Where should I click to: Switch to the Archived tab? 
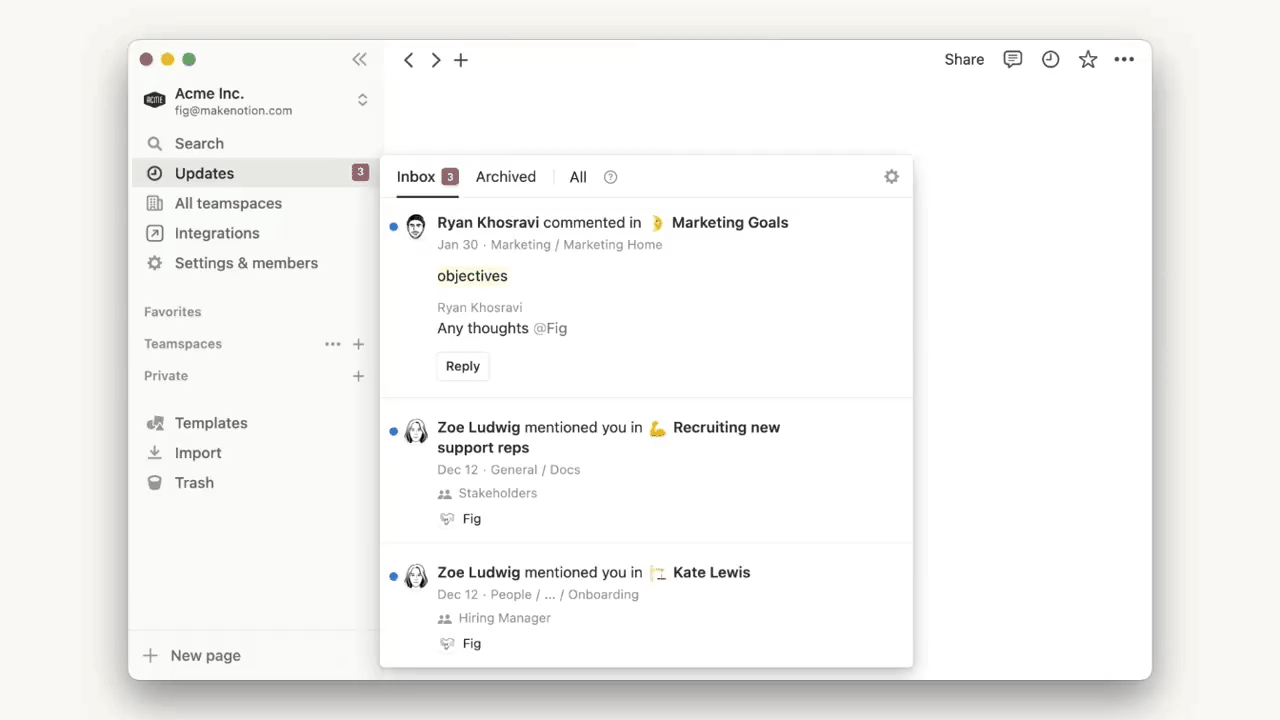(x=506, y=177)
